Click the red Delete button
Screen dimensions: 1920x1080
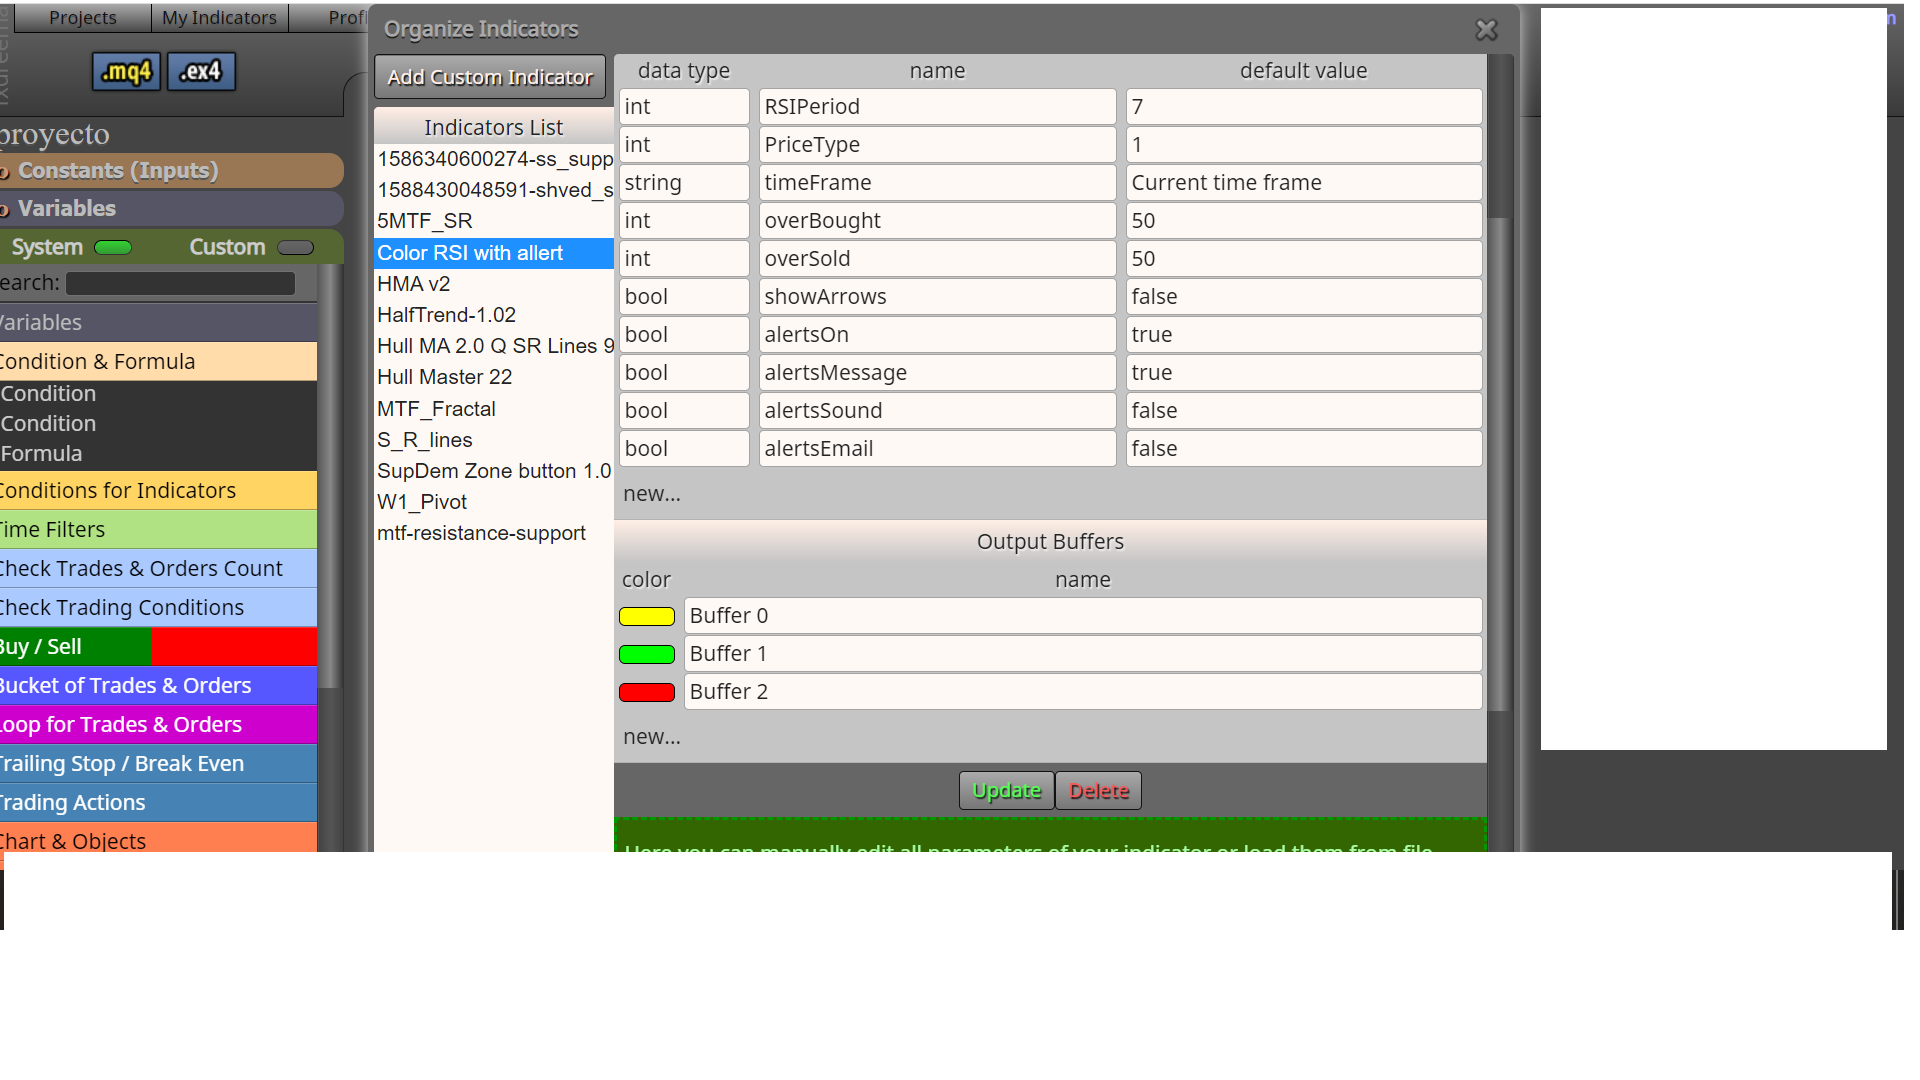pos(1098,790)
